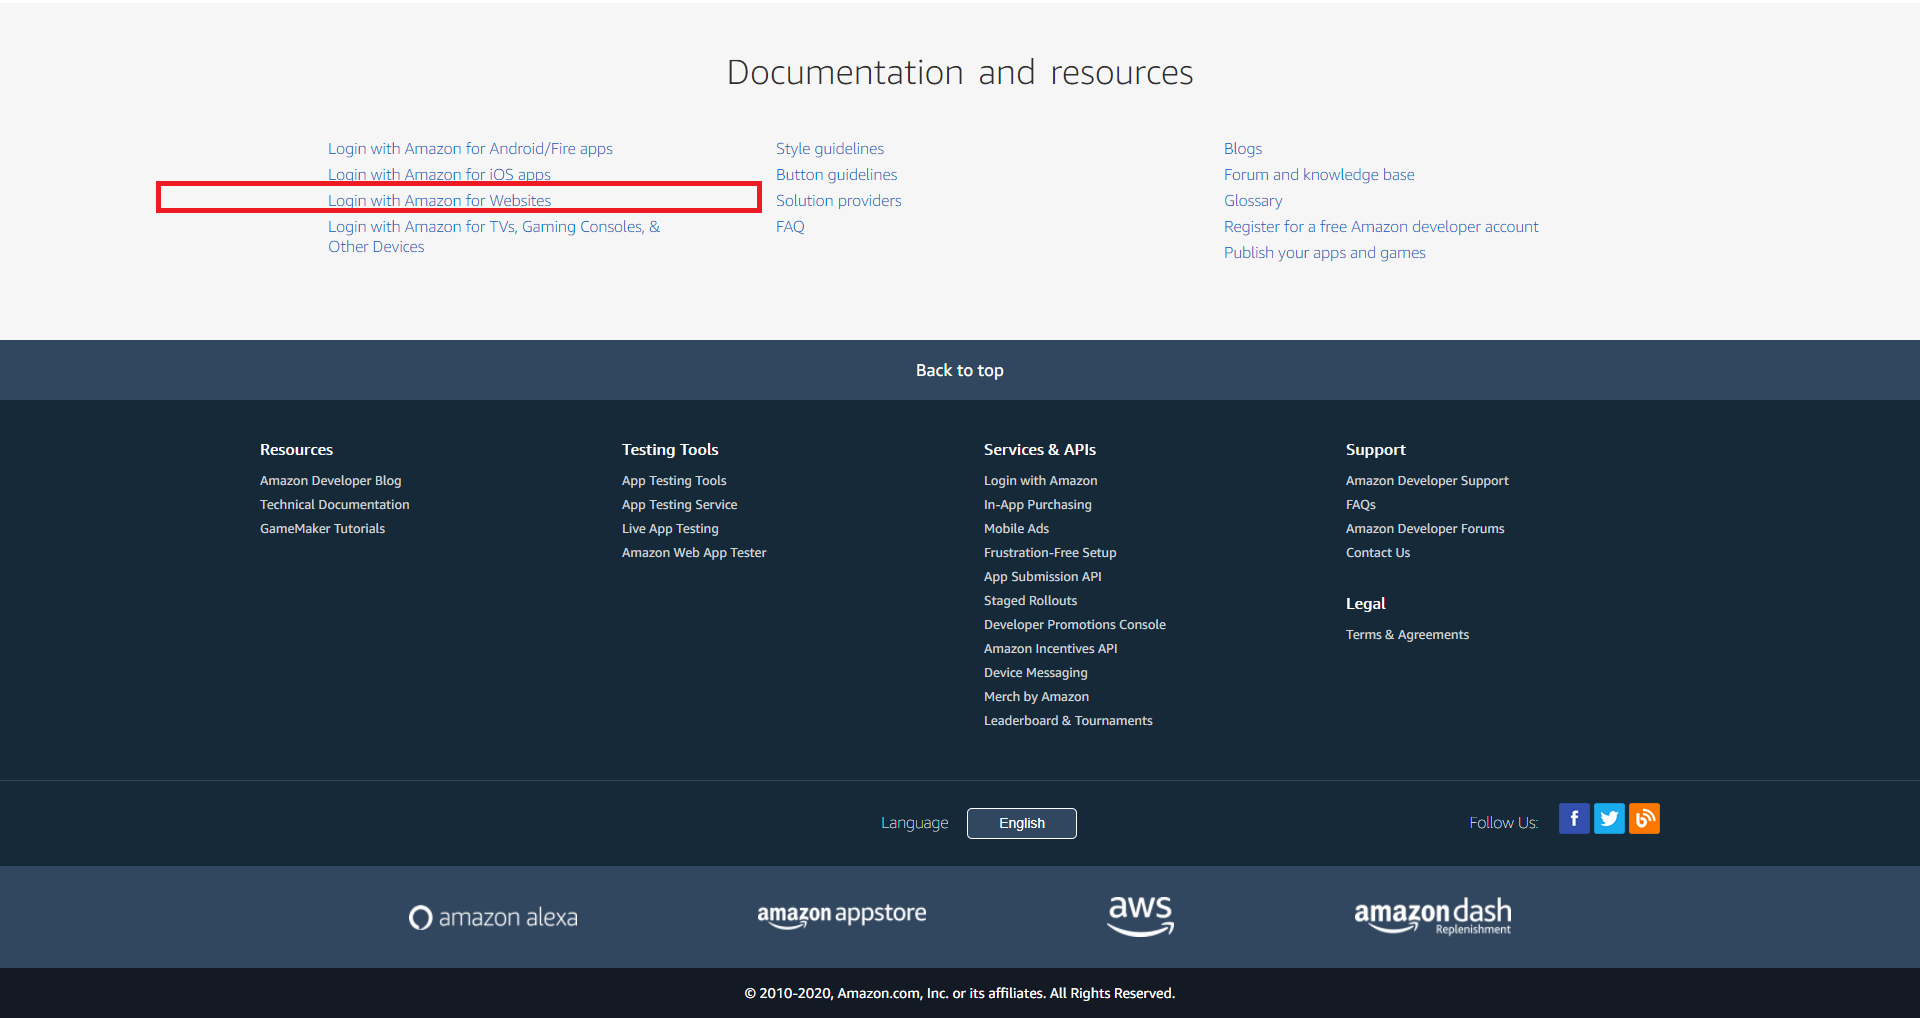Image resolution: width=1920 pixels, height=1018 pixels.
Task: Open Amazon Developer Blog footer link
Action: 331,480
